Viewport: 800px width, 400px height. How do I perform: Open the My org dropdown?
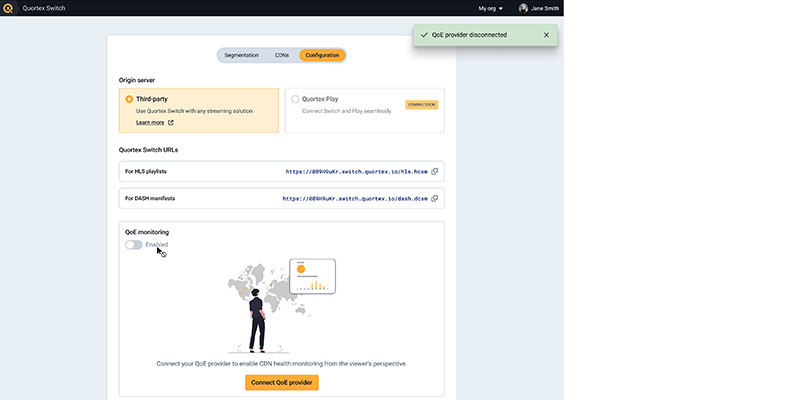tap(490, 8)
